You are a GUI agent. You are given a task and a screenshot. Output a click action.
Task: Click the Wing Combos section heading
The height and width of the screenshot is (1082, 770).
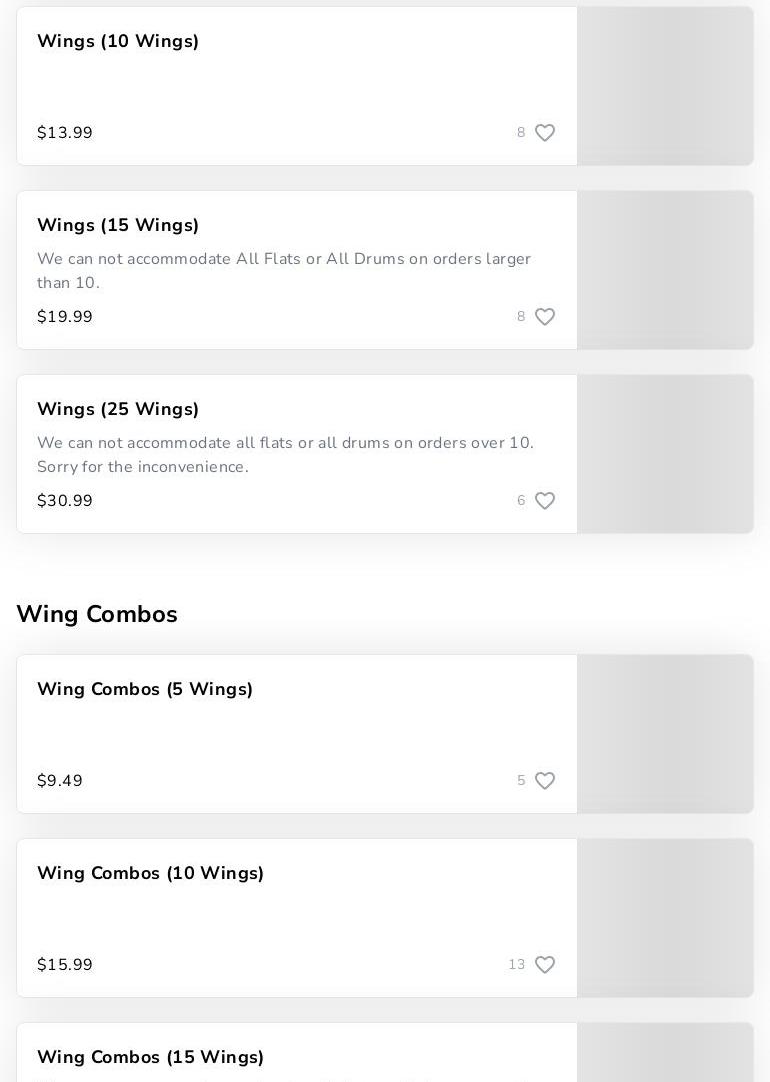click(97, 614)
